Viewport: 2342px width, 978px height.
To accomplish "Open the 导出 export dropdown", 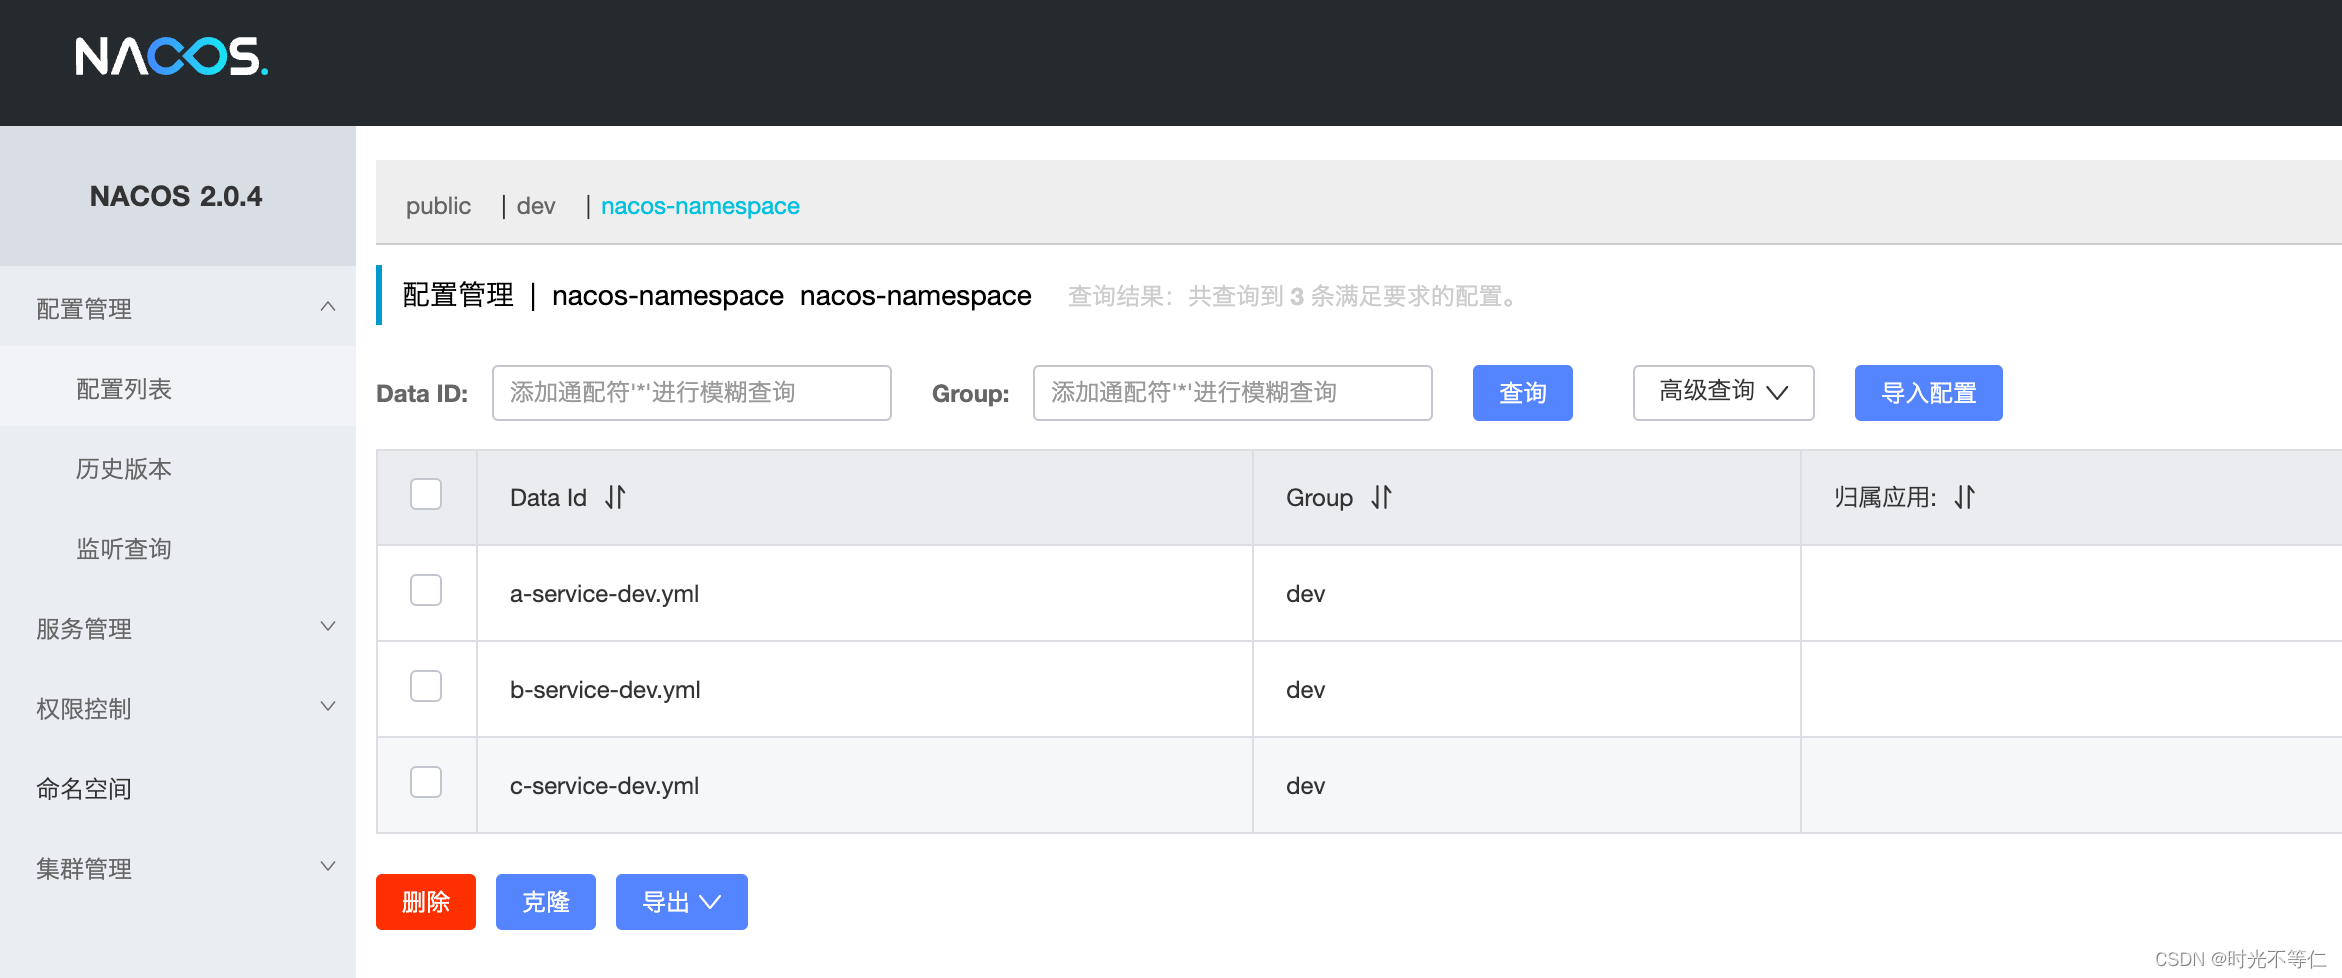I will (681, 902).
